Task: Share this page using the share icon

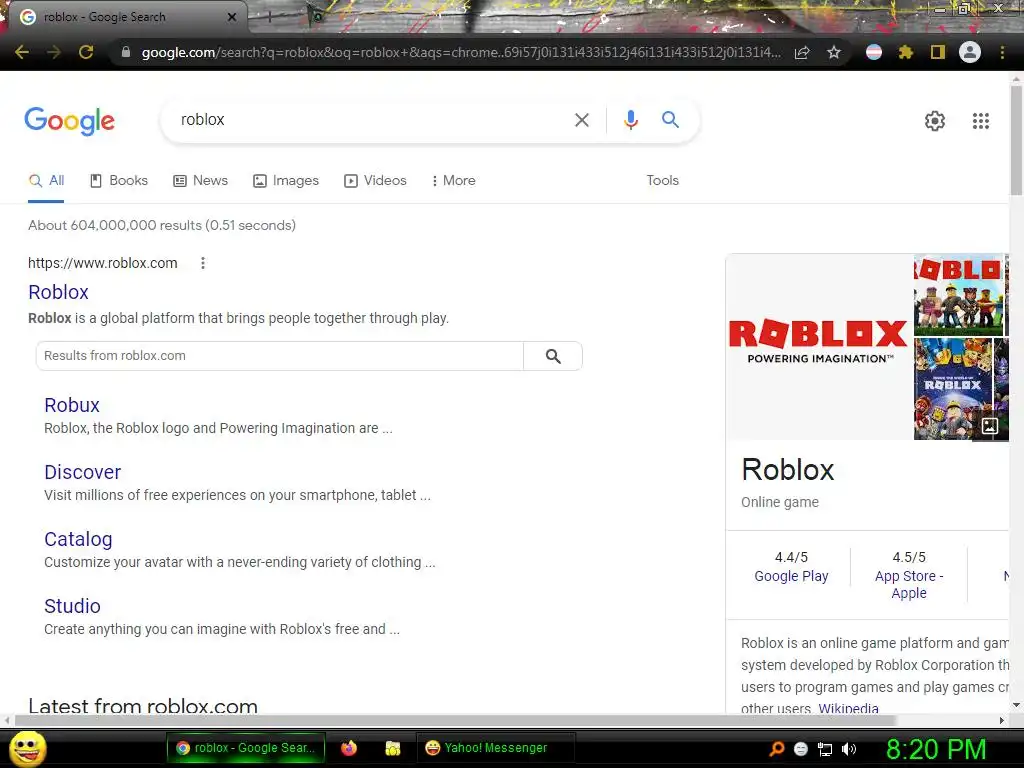Action: (x=802, y=52)
